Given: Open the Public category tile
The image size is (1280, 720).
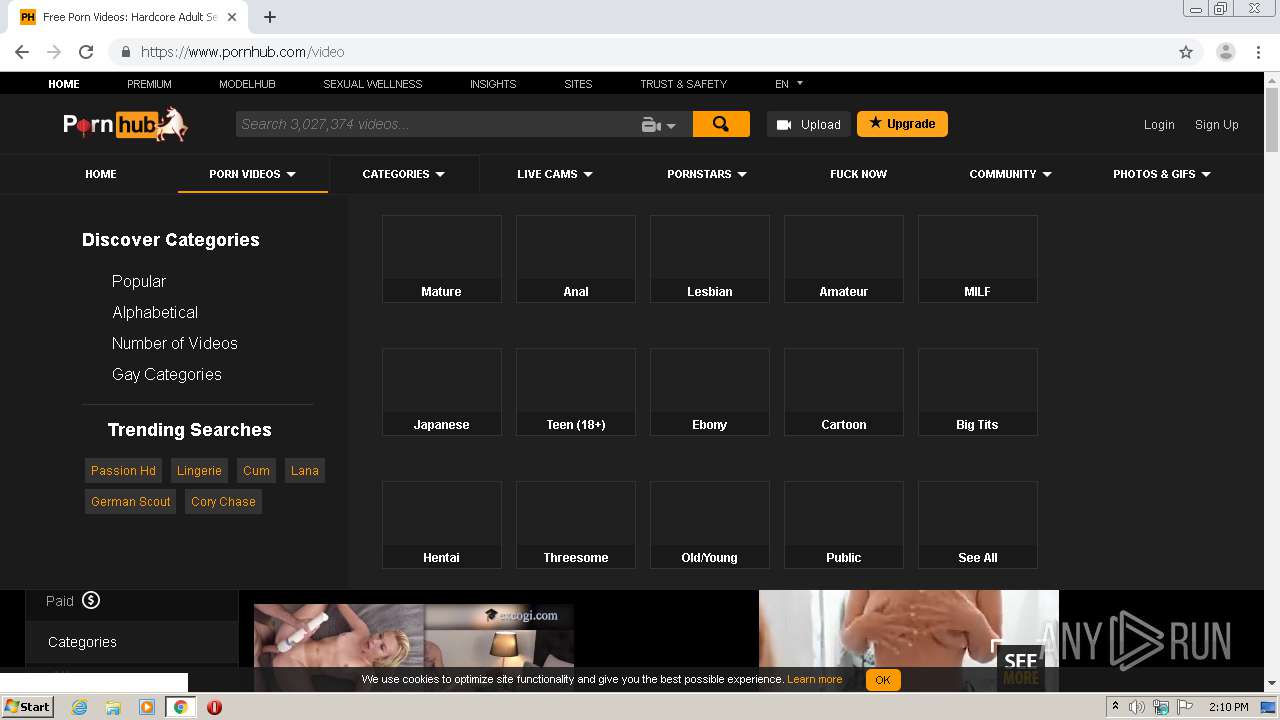Looking at the screenshot, I should 844,525.
